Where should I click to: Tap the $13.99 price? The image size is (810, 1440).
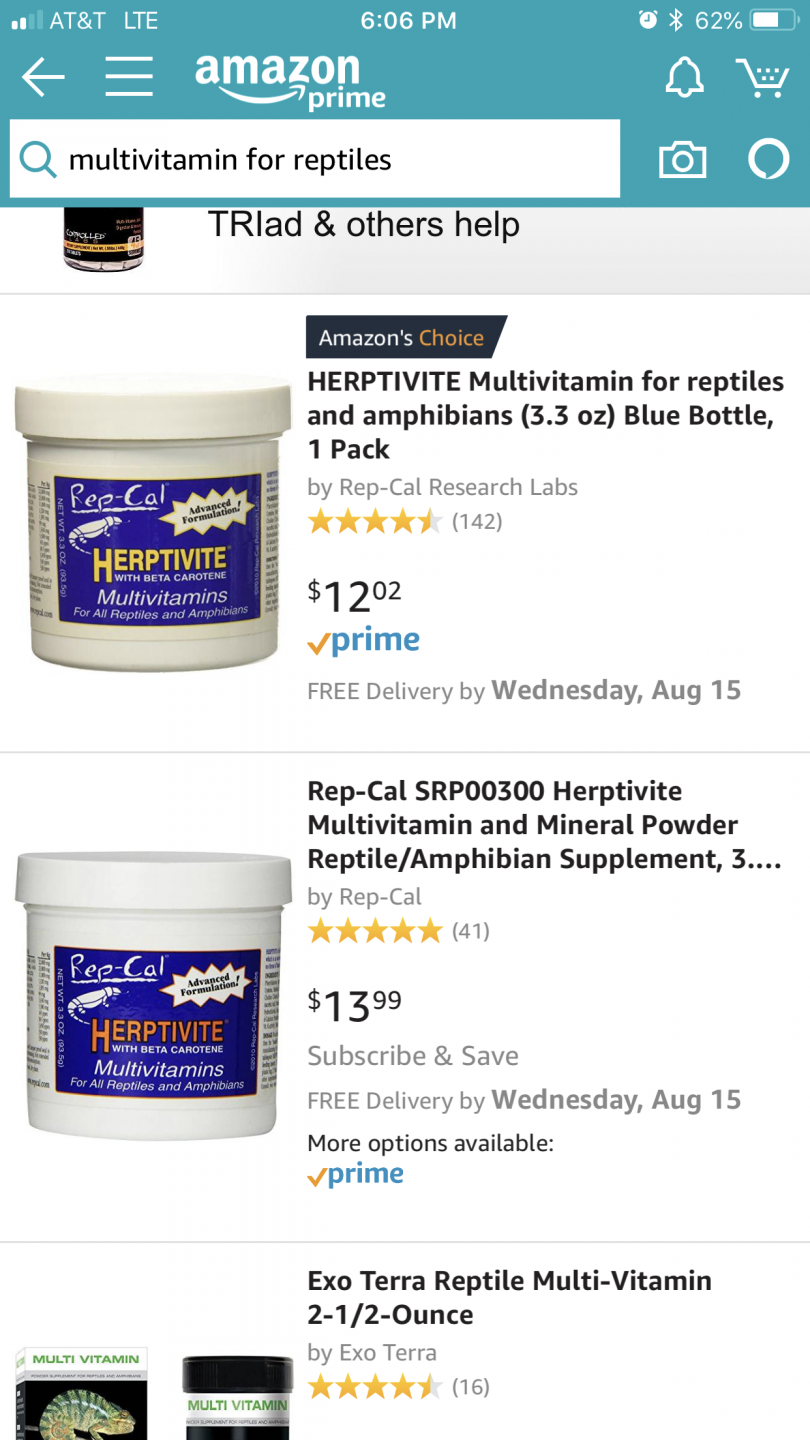click(x=355, y=1004)
